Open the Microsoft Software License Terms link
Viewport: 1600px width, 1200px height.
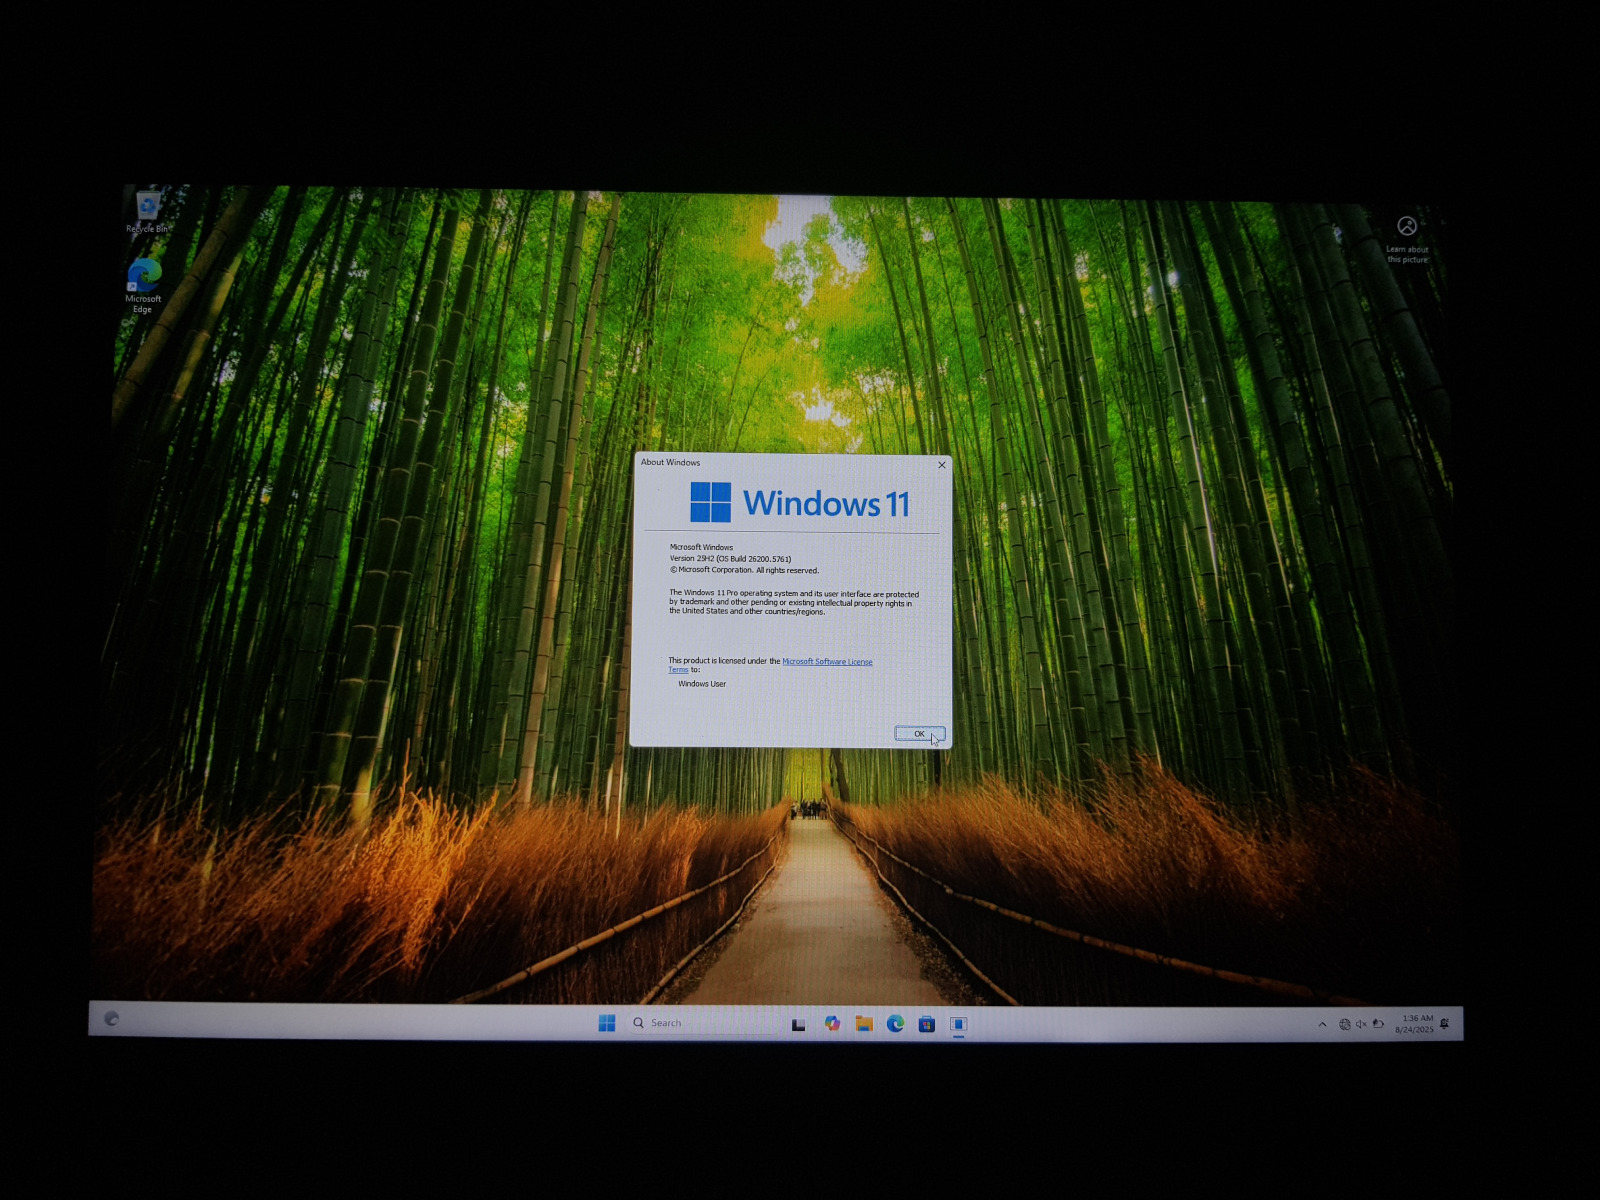point(826,662)
